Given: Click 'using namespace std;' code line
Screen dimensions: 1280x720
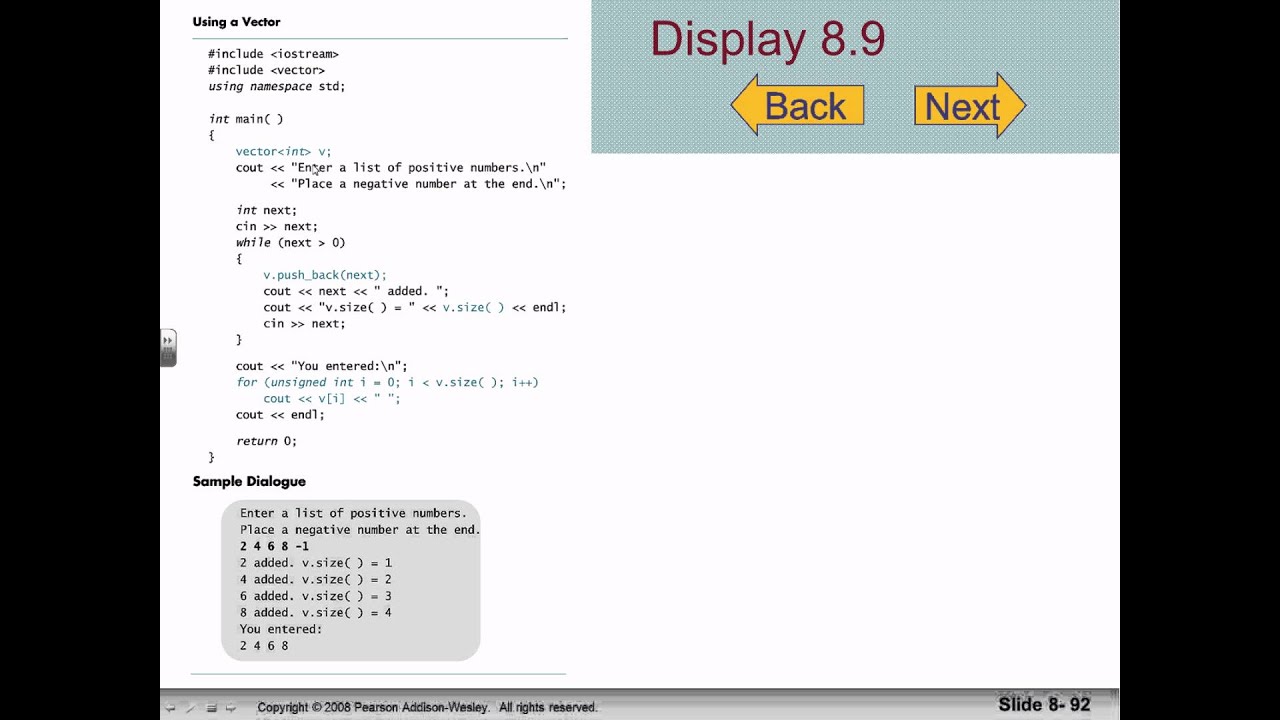Looking at the screenshot, I should 276,86.
